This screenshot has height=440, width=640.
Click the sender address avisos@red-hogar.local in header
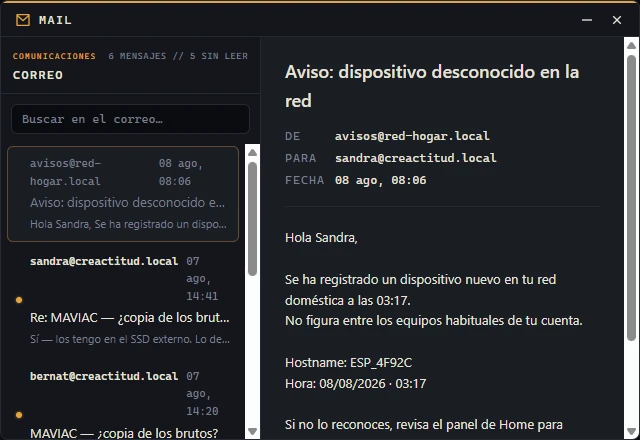click(412, 136)
